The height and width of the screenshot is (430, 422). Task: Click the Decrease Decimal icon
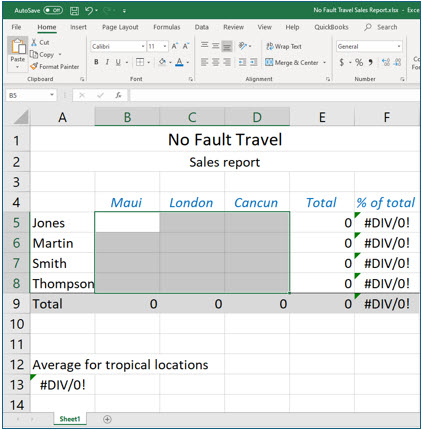398,62
